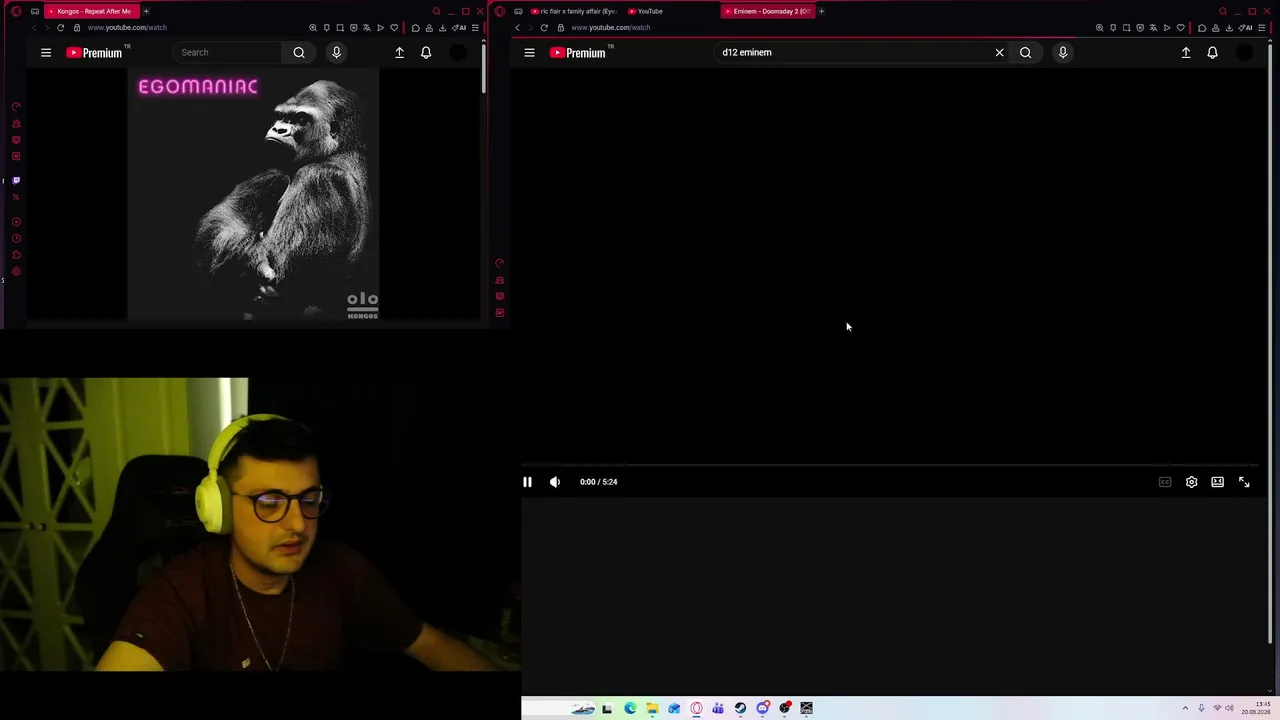
Task: Open AI assistant in right browser toolbar
Action: coord(1245,28)
